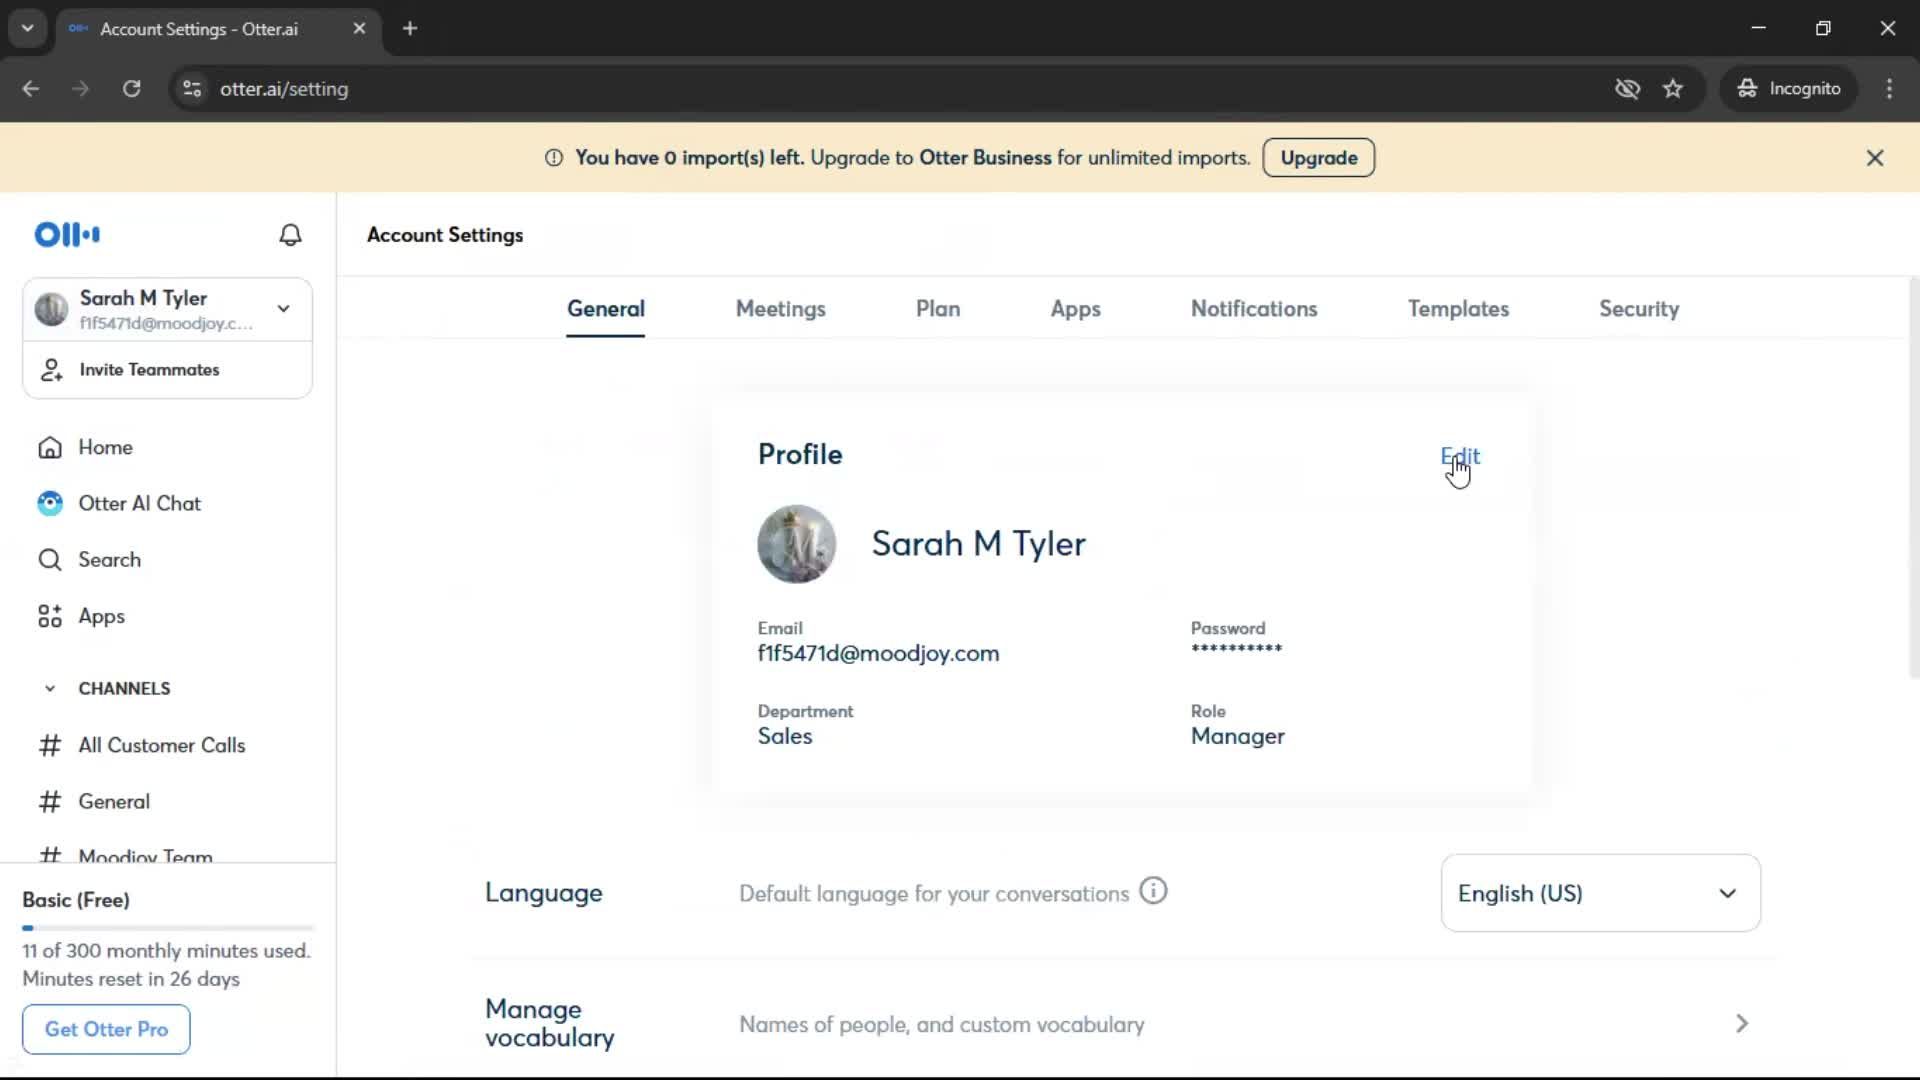Switch to the Apps settings tab
Viewport: 1920px width, 1080px height.
point(1076,309)
